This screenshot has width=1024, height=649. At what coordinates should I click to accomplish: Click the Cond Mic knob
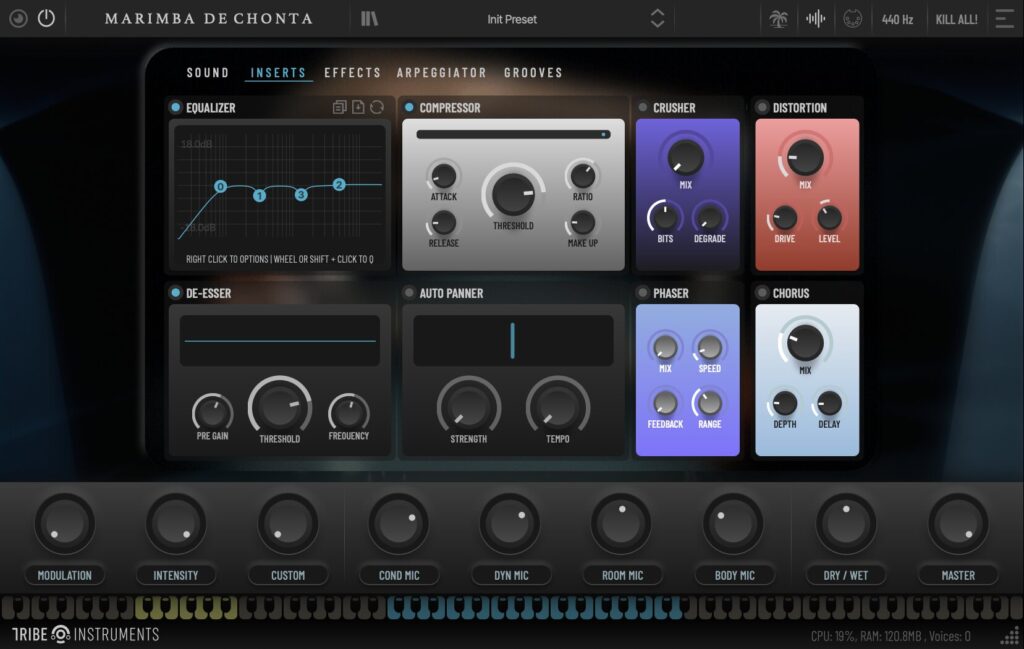pos(399,524)
